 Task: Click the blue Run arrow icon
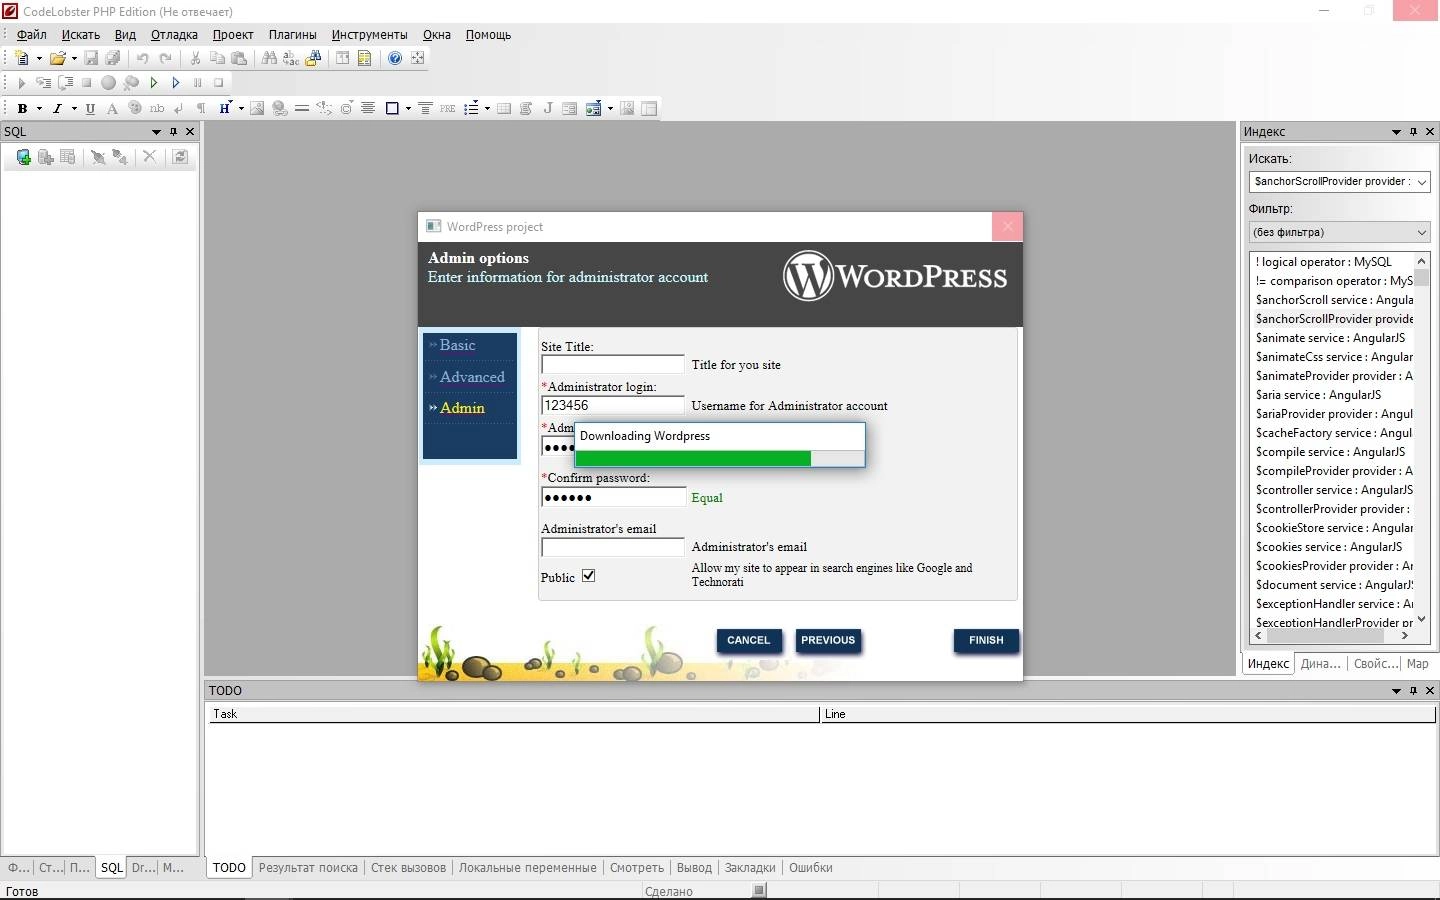[176, 83]
